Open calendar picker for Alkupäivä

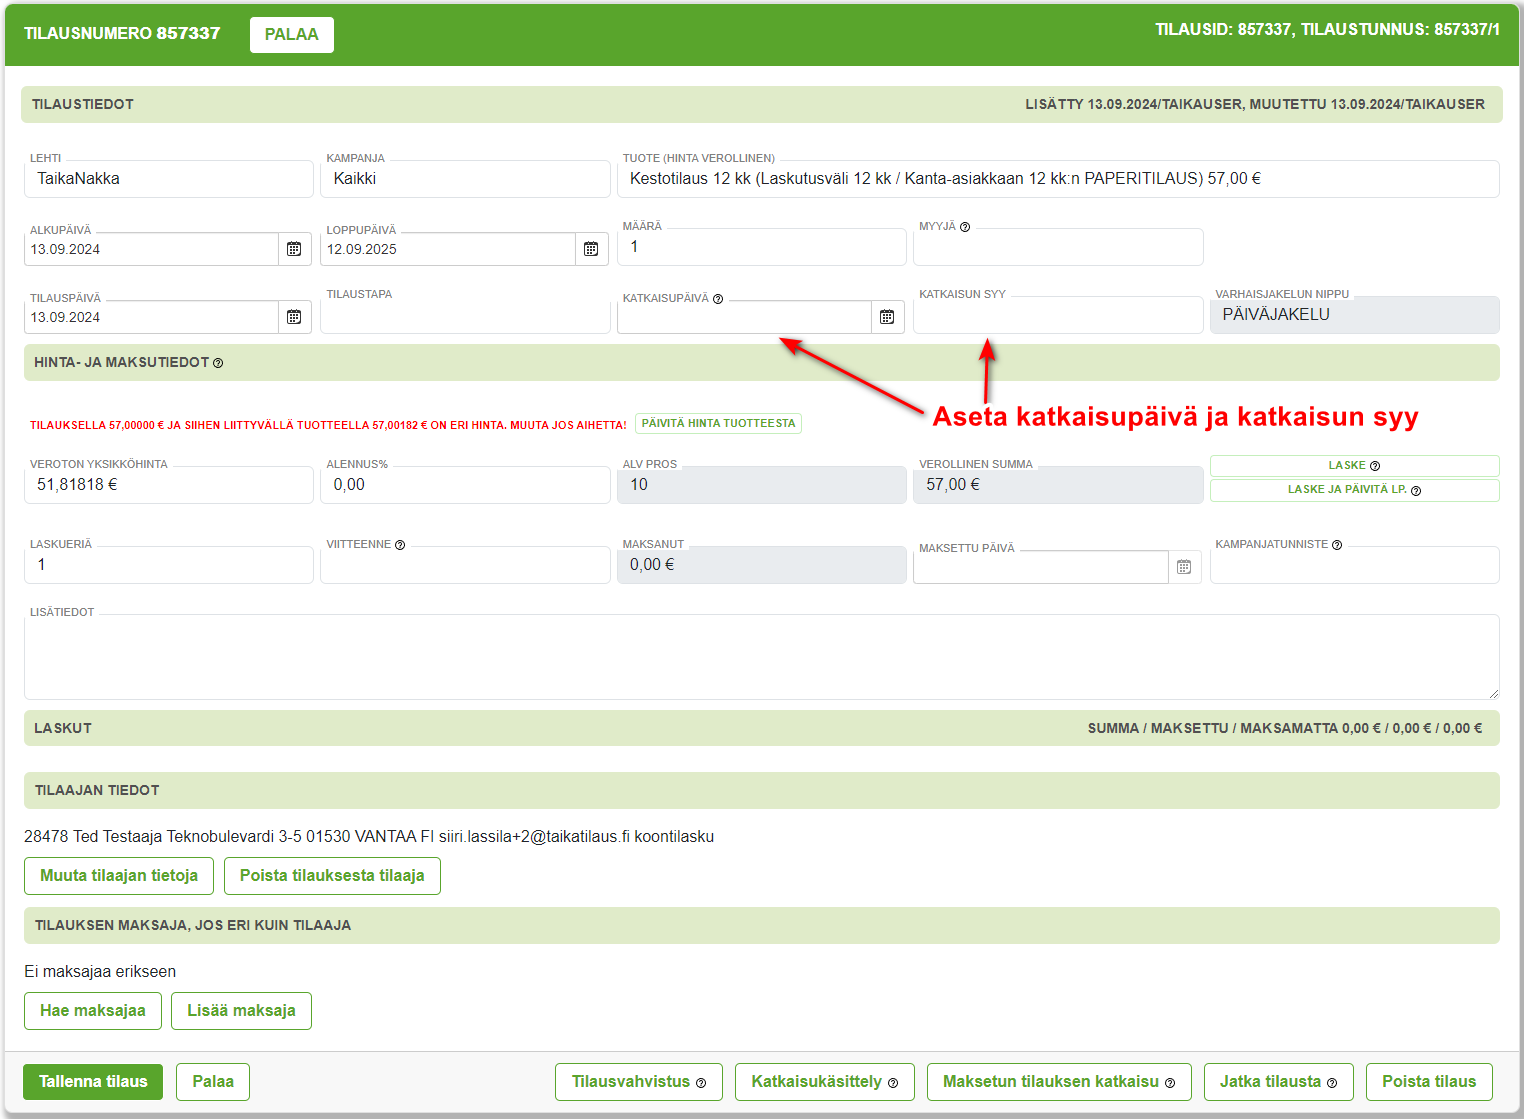[294, 249]
